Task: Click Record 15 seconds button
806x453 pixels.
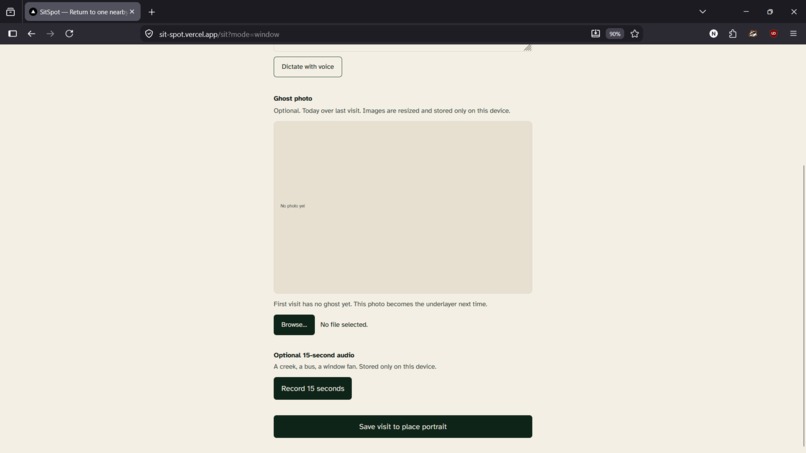Action: click(x=313, y=389)
